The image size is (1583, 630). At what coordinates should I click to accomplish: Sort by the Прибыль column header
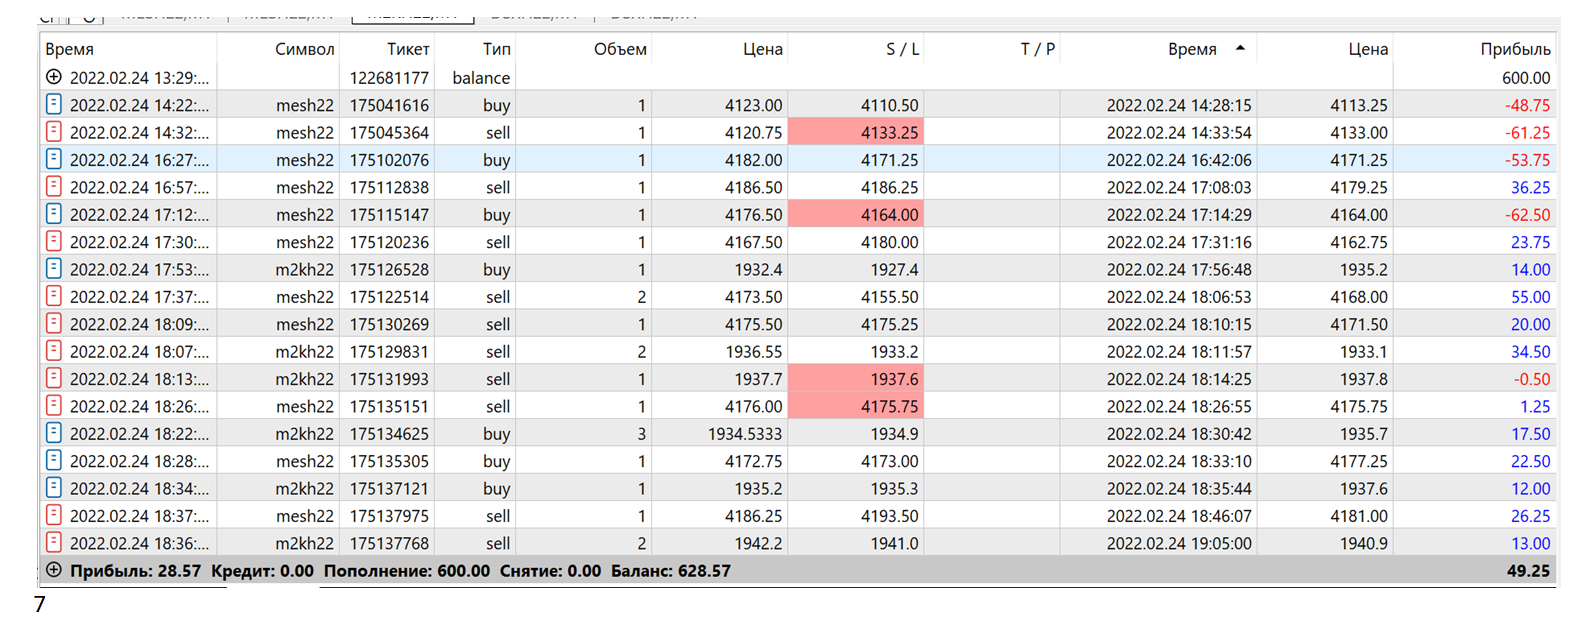tap(1515, 49)
